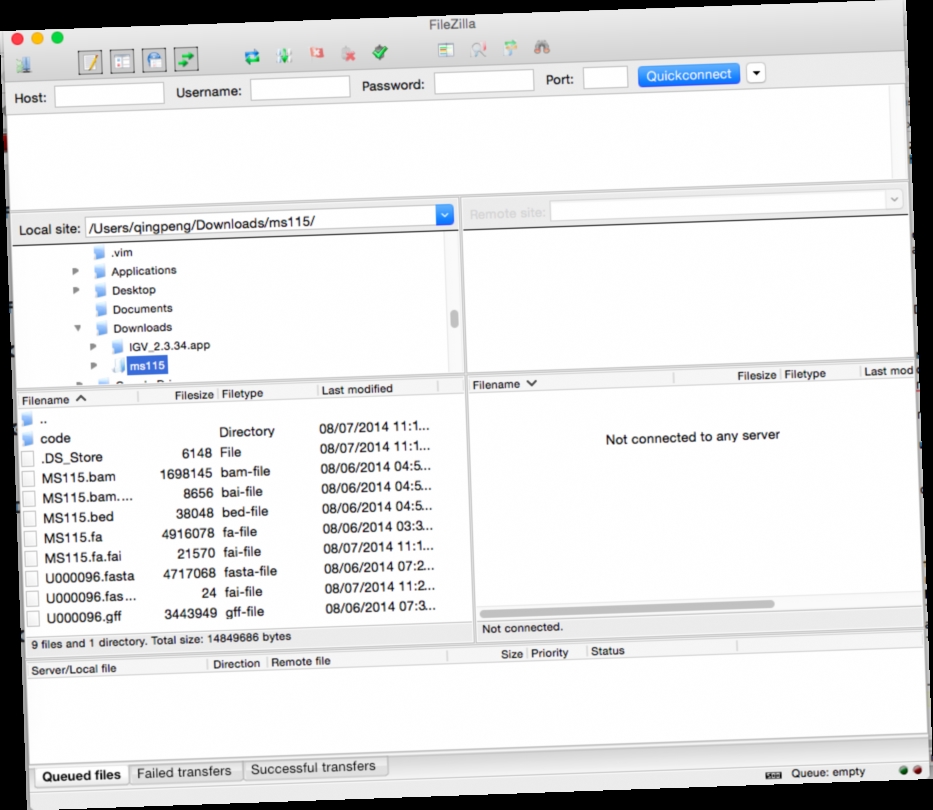
Task: Open Find files with the binoculars icon
Action: (x=540, y=47)
